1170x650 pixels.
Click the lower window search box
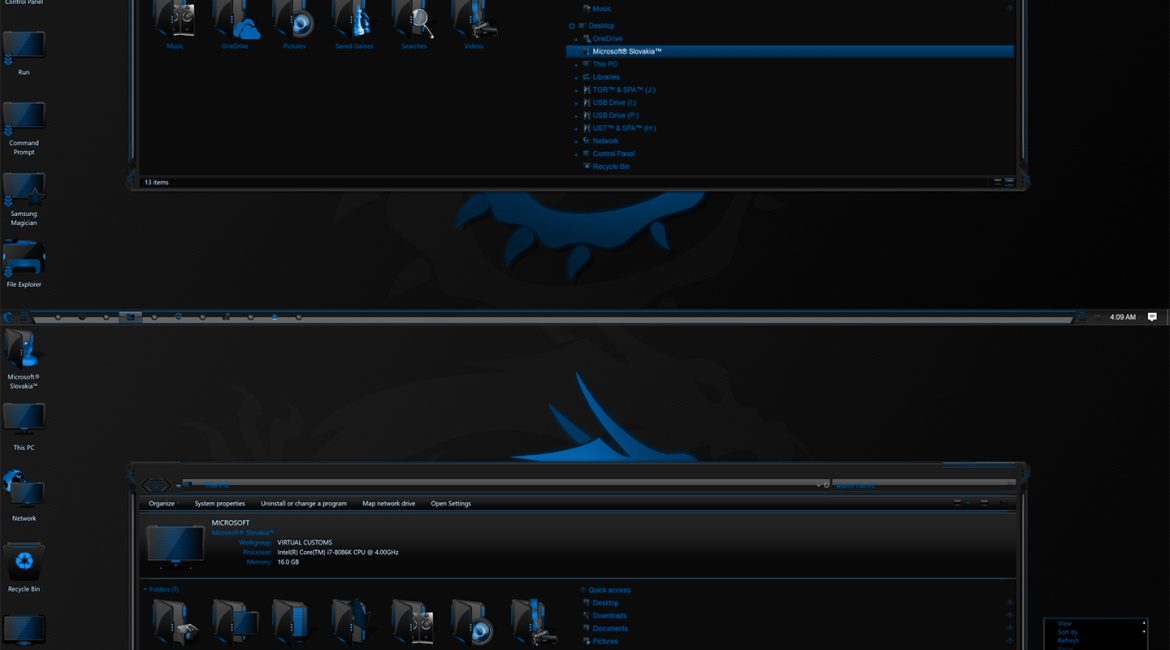pyautogui.click(x=924, y=485)
